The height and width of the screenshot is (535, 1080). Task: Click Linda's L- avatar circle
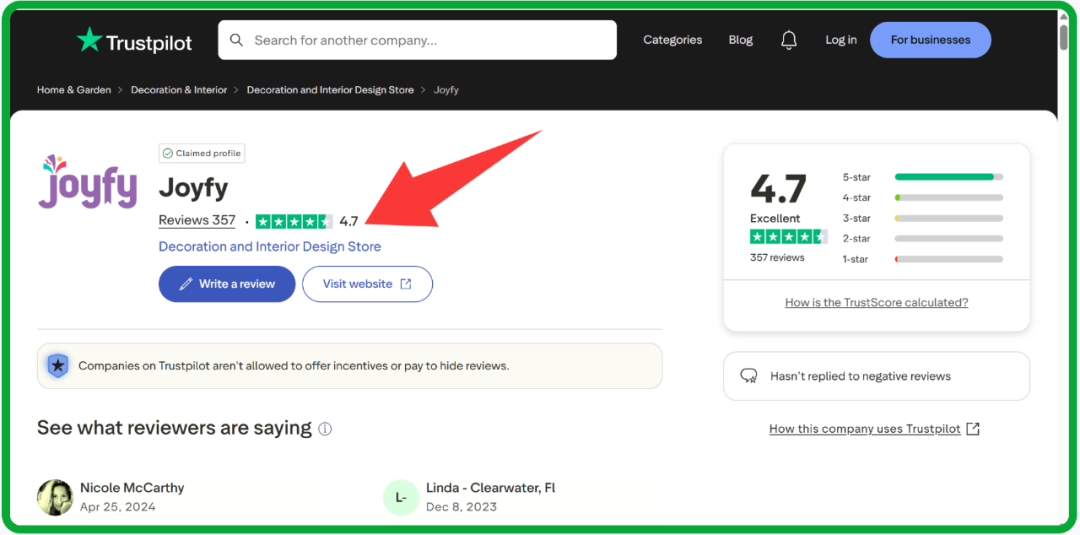click(401, 497)
